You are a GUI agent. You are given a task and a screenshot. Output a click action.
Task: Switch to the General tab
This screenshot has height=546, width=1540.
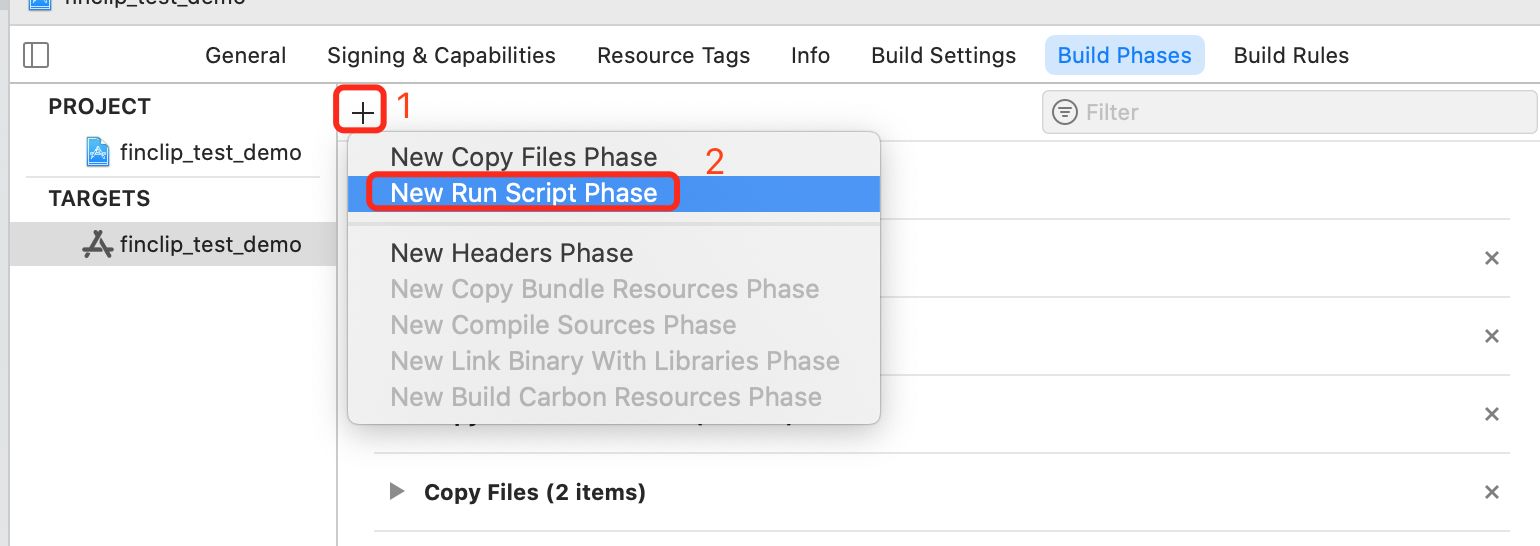245,56
